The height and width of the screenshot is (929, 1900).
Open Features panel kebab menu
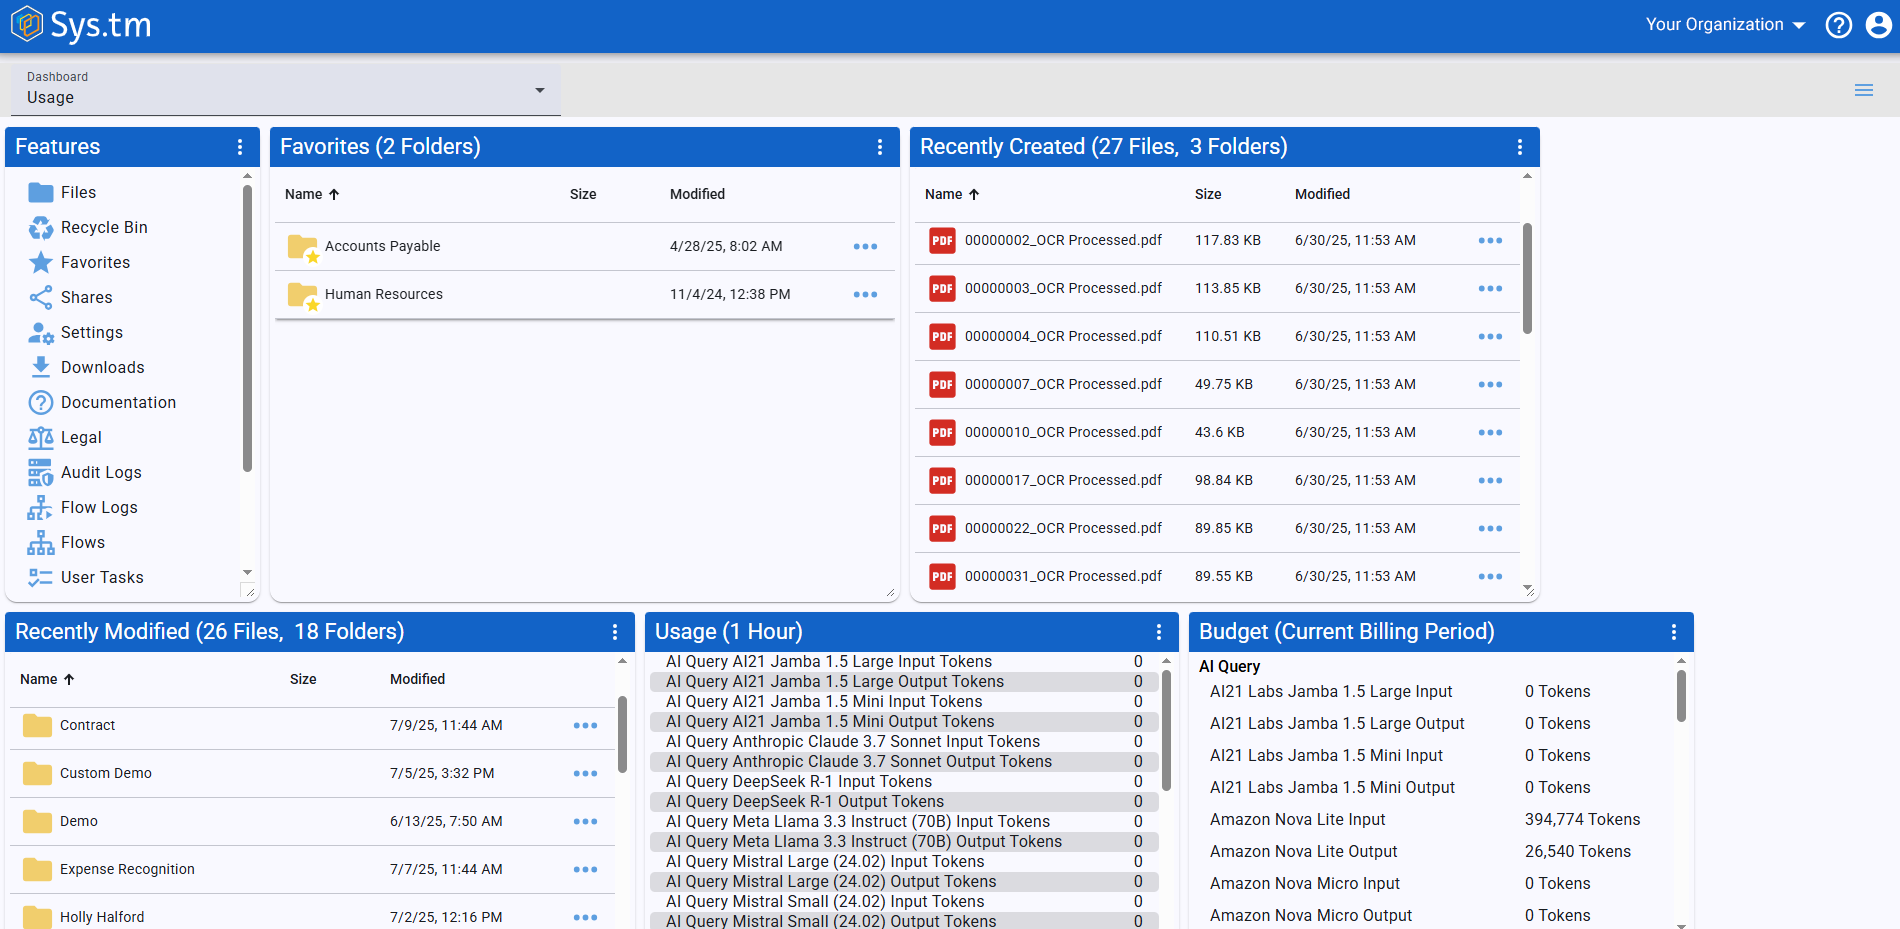240,147
